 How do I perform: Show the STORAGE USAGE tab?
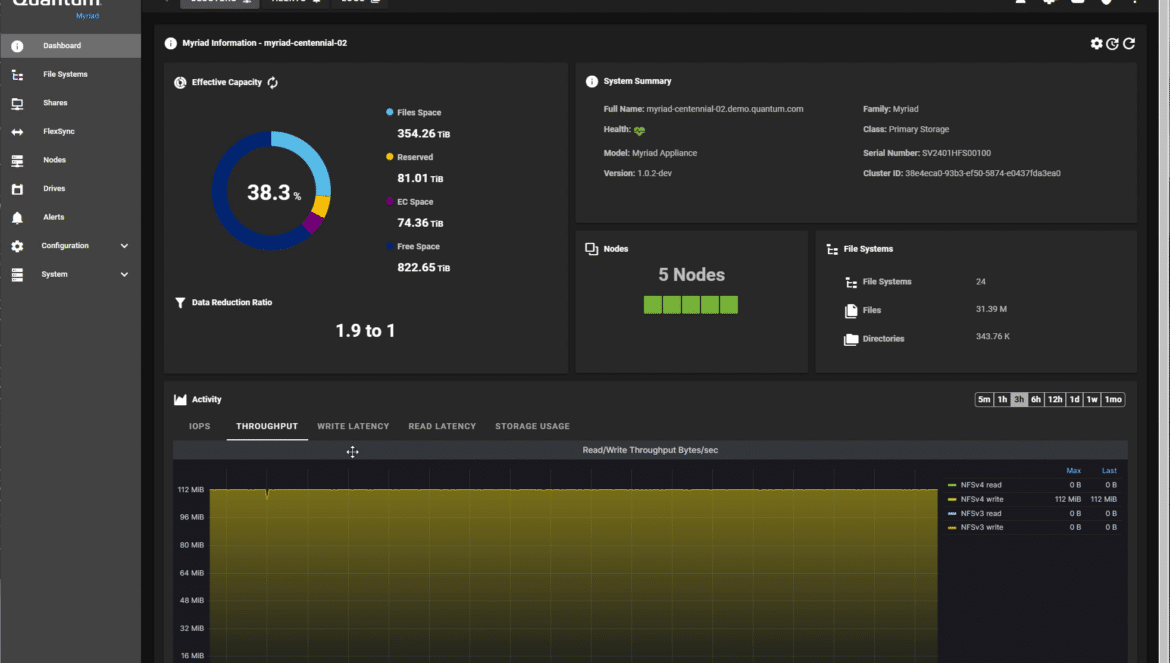(x=532, y=427)
